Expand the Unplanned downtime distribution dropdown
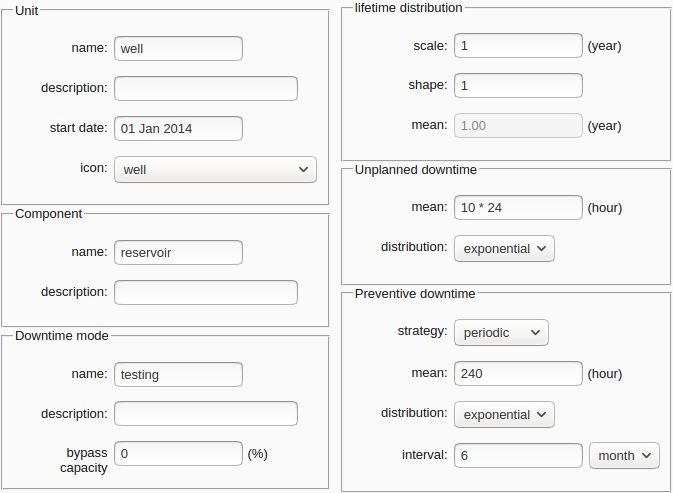The height and width of the screenshot is (493, 673). tap(503, 248)
